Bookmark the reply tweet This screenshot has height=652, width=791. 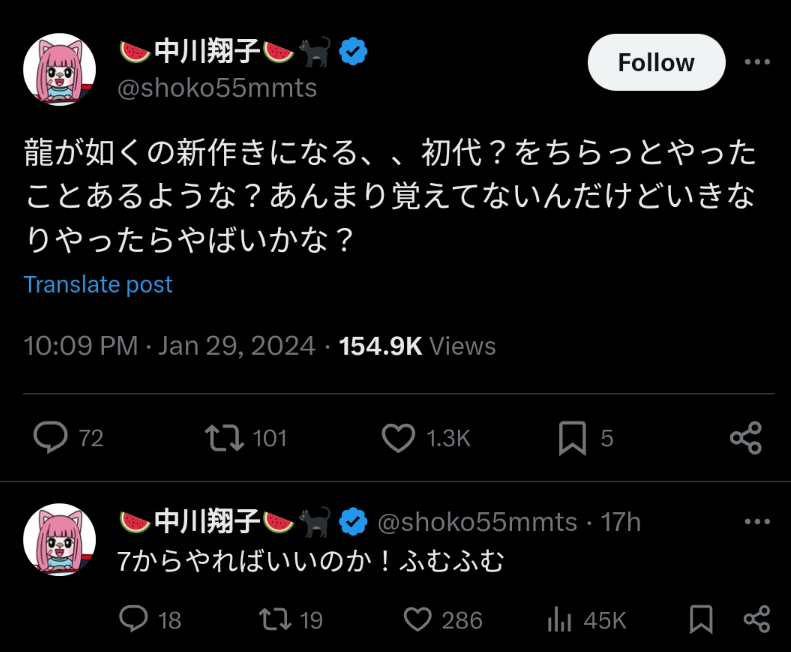tap(701, 620)
